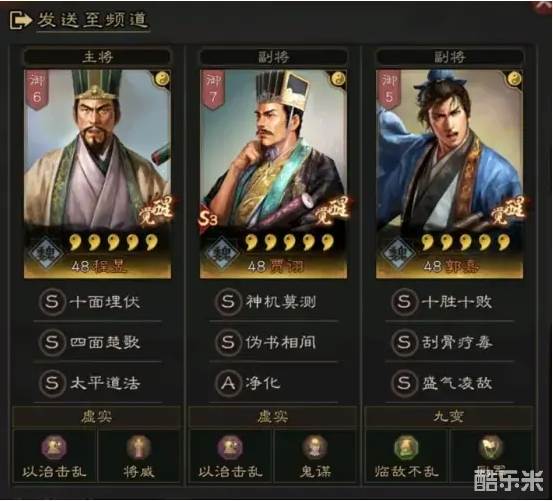Viewport: 553px width, 501px height.
Task: Click the 魏 faction emblem on 程昱 card
Action: pyautogui.click(x=46, y=254)
